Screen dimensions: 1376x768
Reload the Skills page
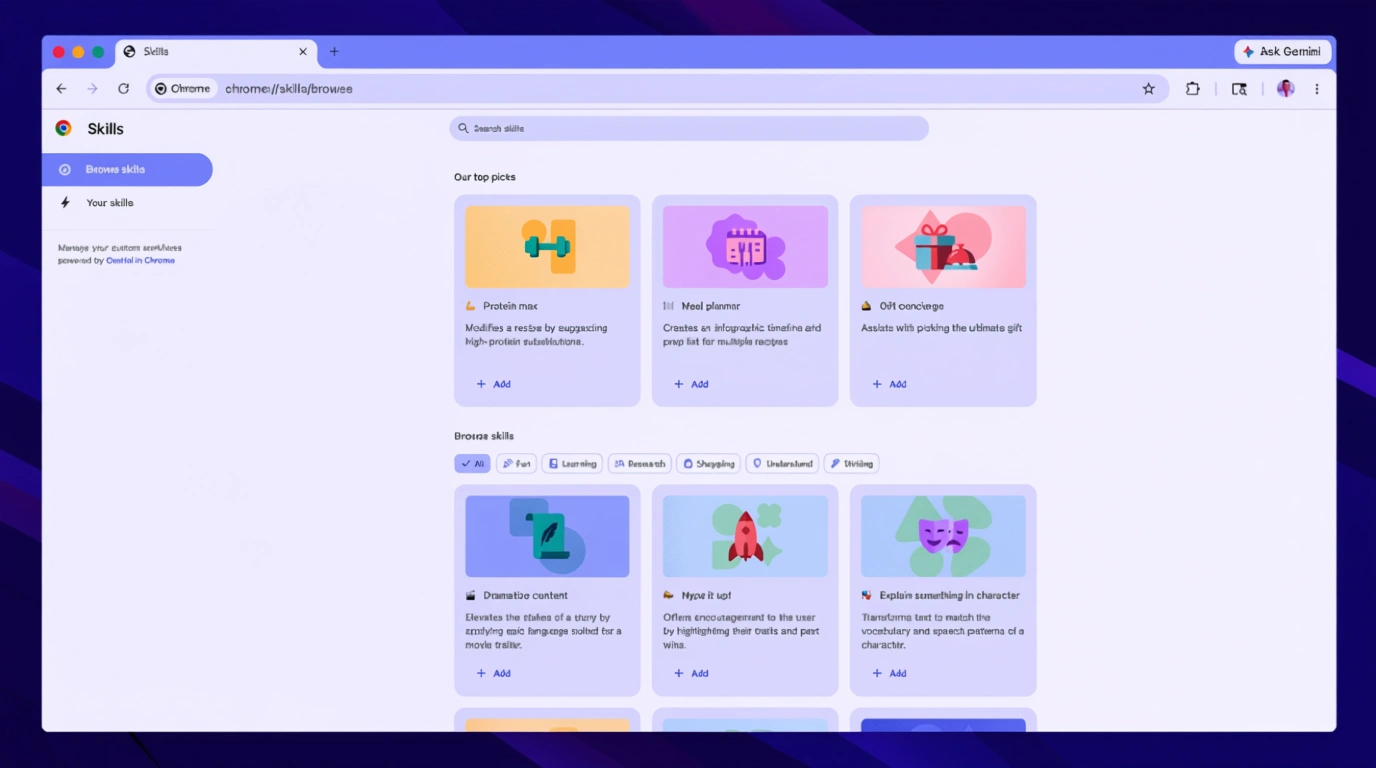pos(123,89)
